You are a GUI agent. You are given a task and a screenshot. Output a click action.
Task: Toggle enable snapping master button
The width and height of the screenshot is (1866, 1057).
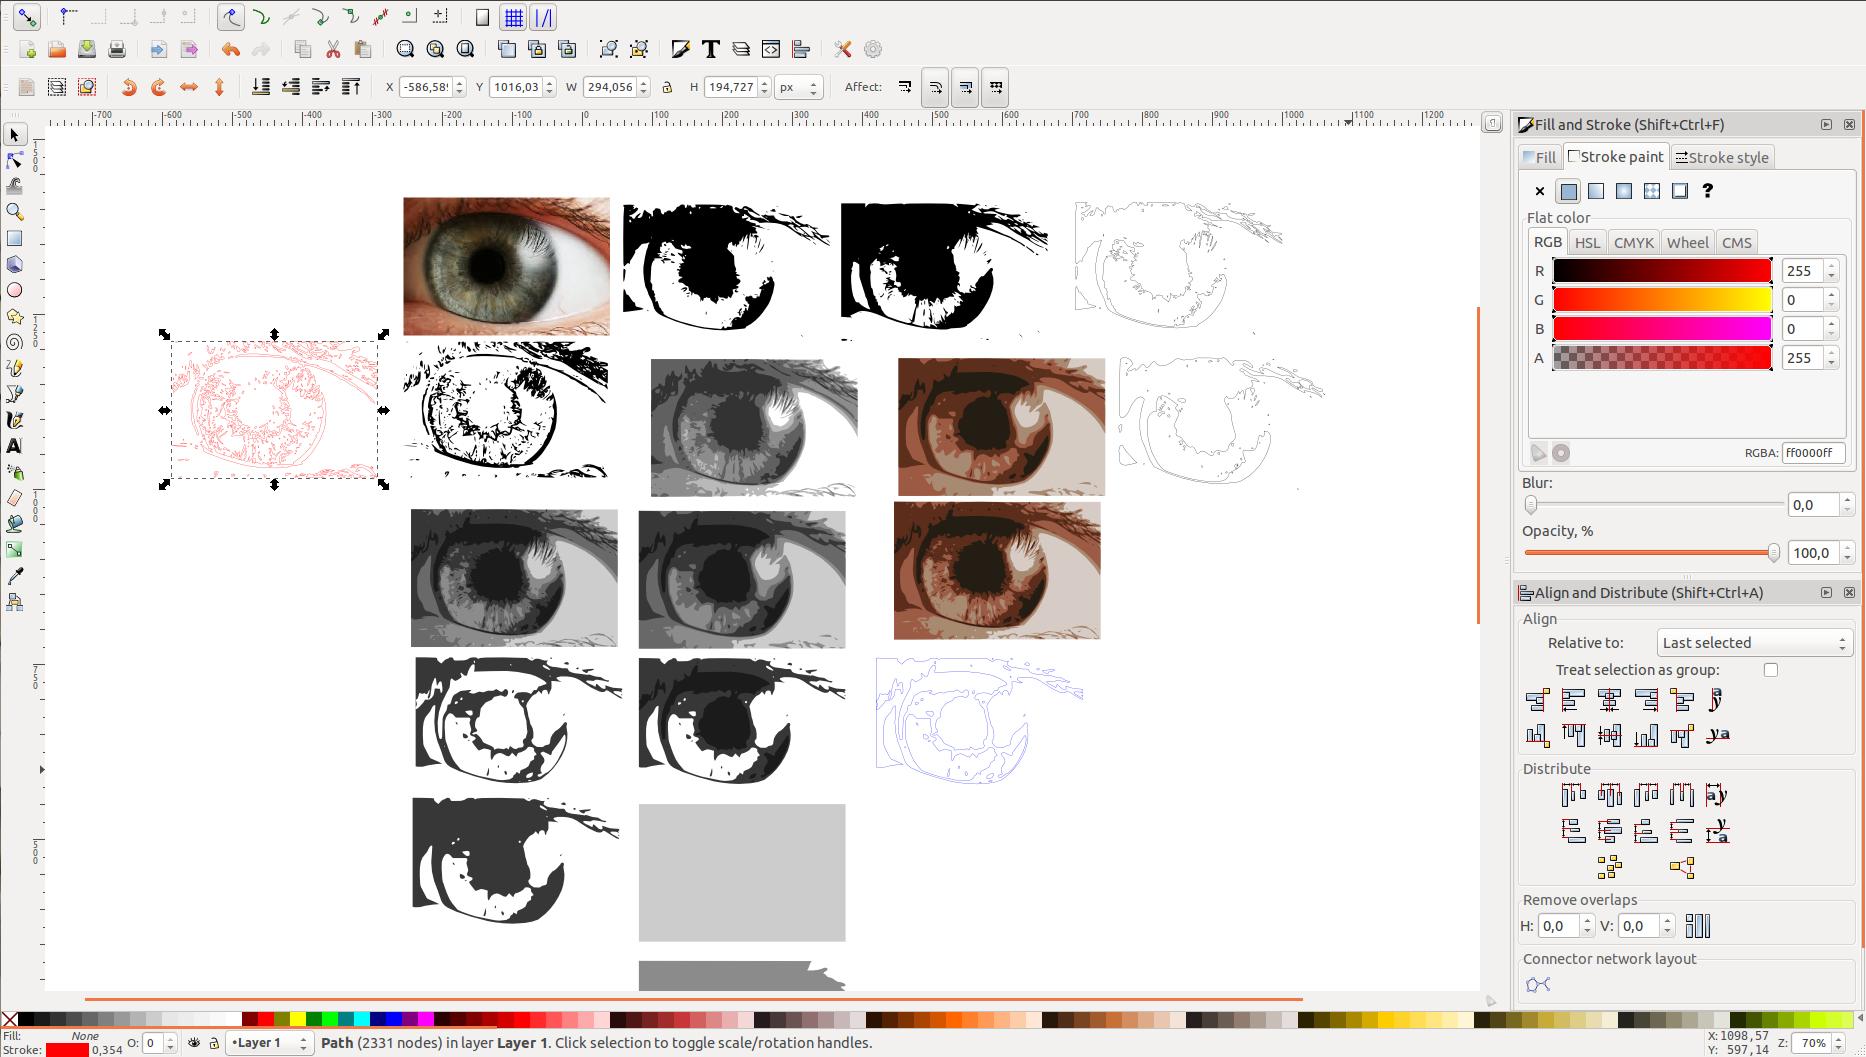point(26,18)
